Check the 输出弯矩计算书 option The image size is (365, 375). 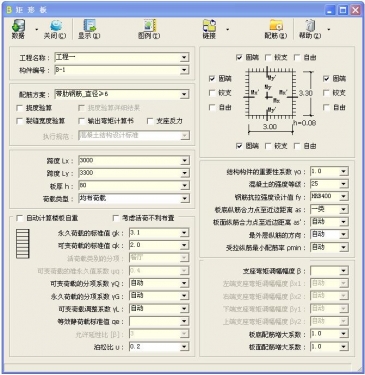81,121
